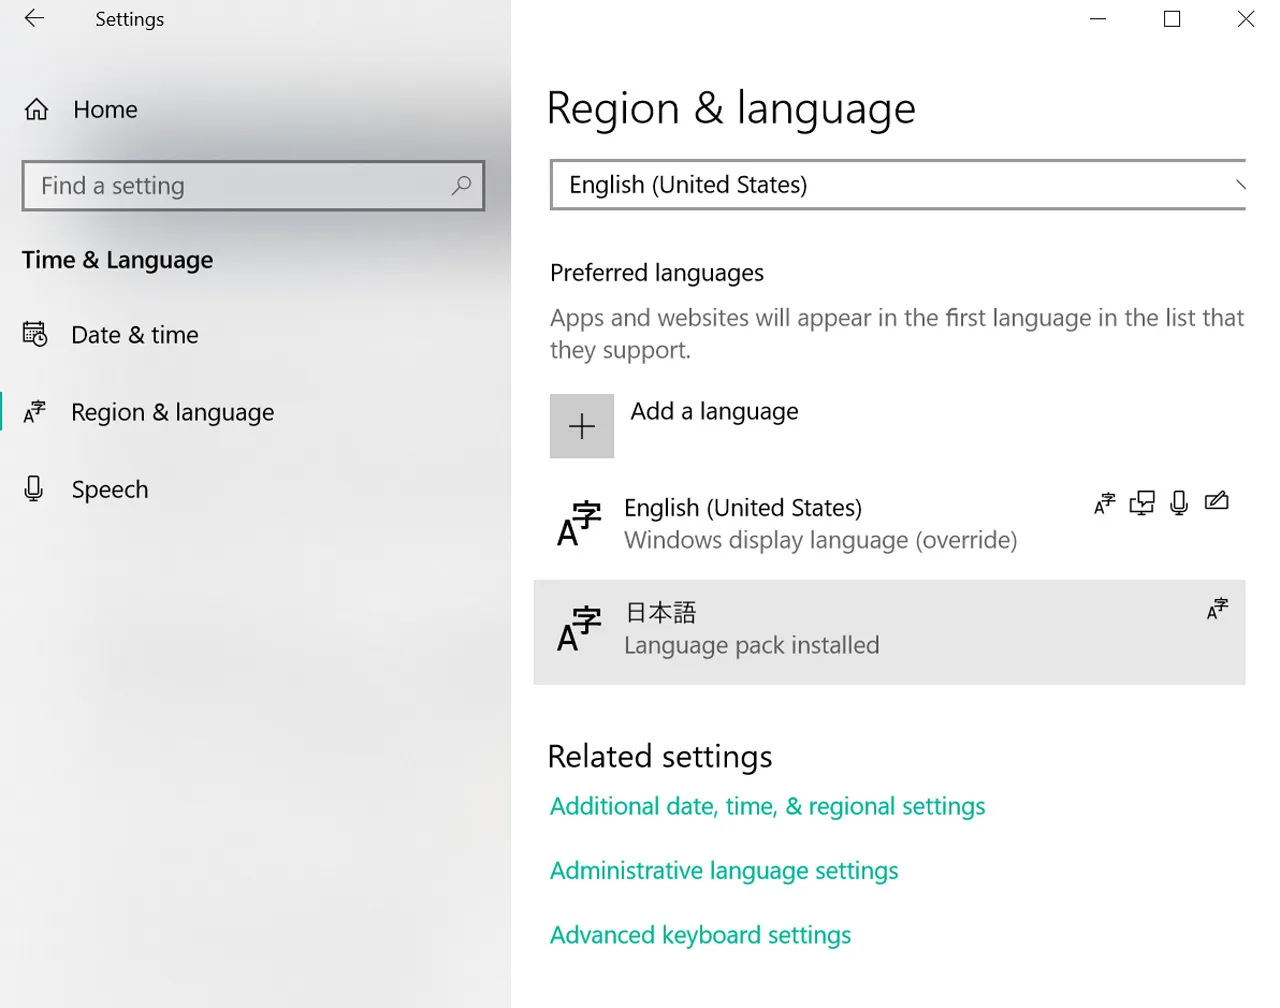Screen dimensions: 1280x1008
Task: Click the back arrow in Settings
Action: 33,18
